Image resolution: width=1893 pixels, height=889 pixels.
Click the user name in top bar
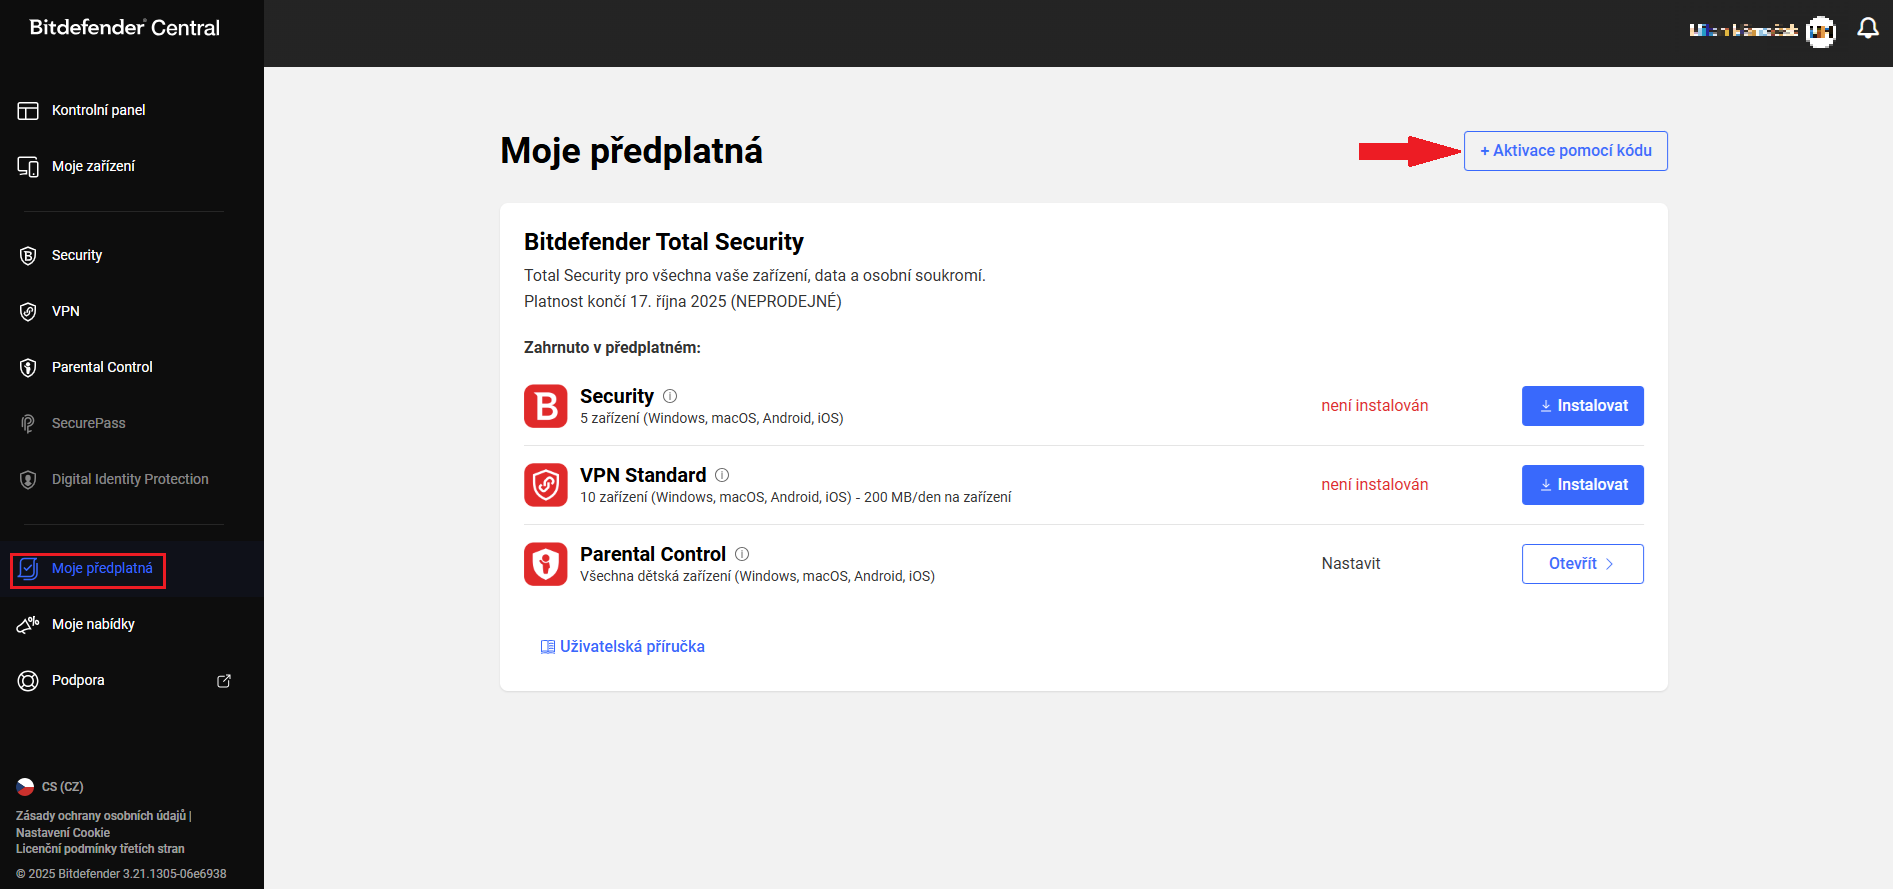pyautogui.click(x=1743, y=30)
